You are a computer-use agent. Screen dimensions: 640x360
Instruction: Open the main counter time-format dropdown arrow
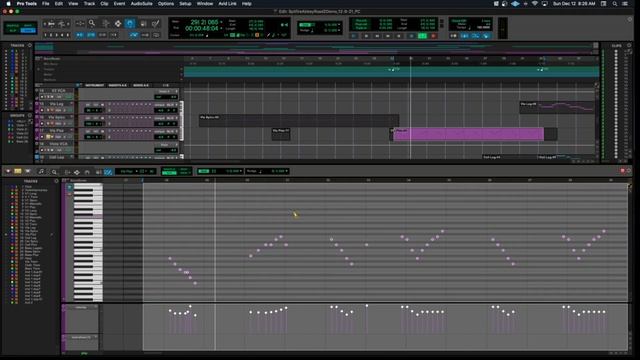[x=221, y=22]
